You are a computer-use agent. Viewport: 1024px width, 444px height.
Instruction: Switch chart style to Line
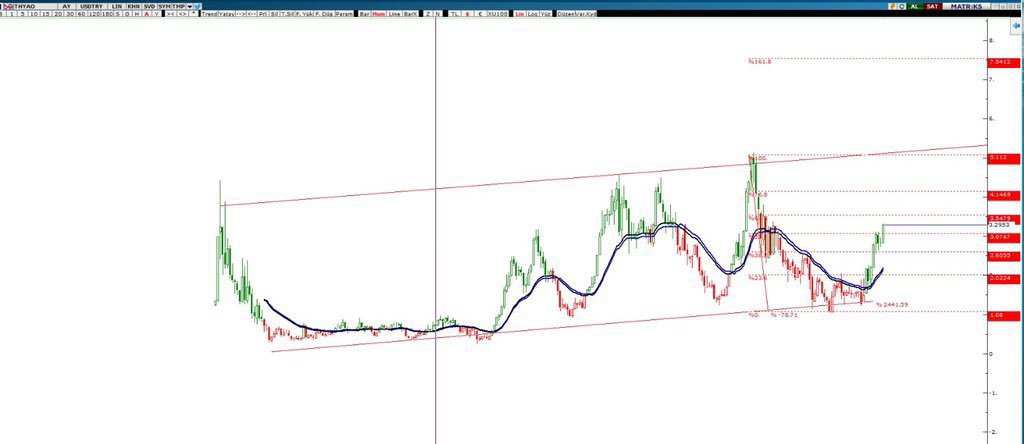[x=394, y=14]
